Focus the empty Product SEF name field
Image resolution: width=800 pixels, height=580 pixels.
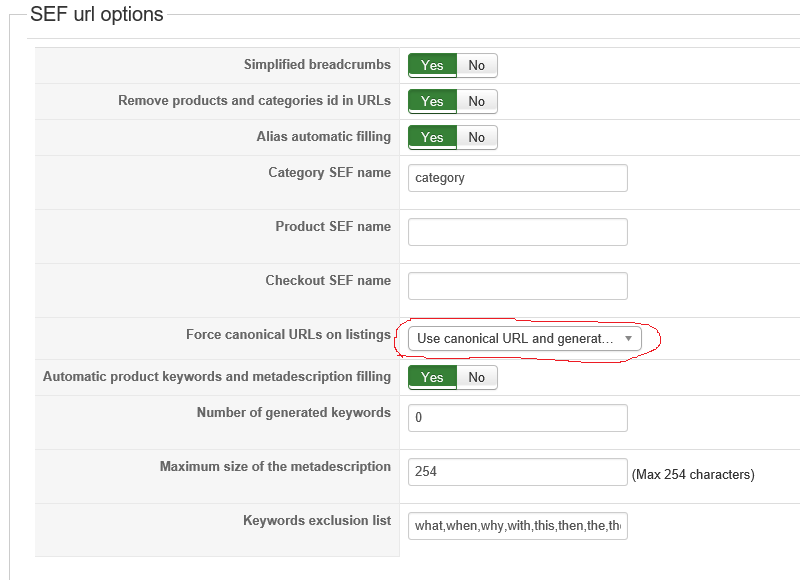[x=517, y=232]
